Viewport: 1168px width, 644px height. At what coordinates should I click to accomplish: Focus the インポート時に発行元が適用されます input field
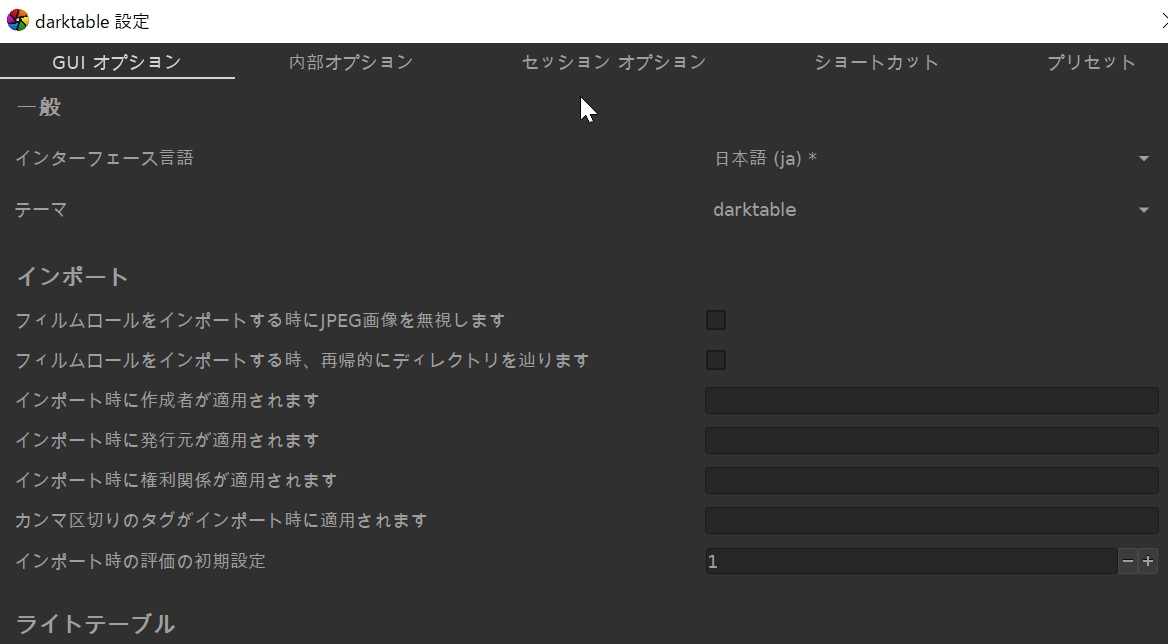click(932, 441)
